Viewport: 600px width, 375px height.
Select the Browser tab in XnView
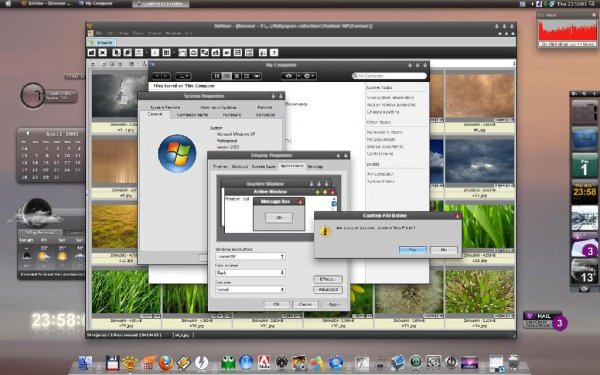101,42
